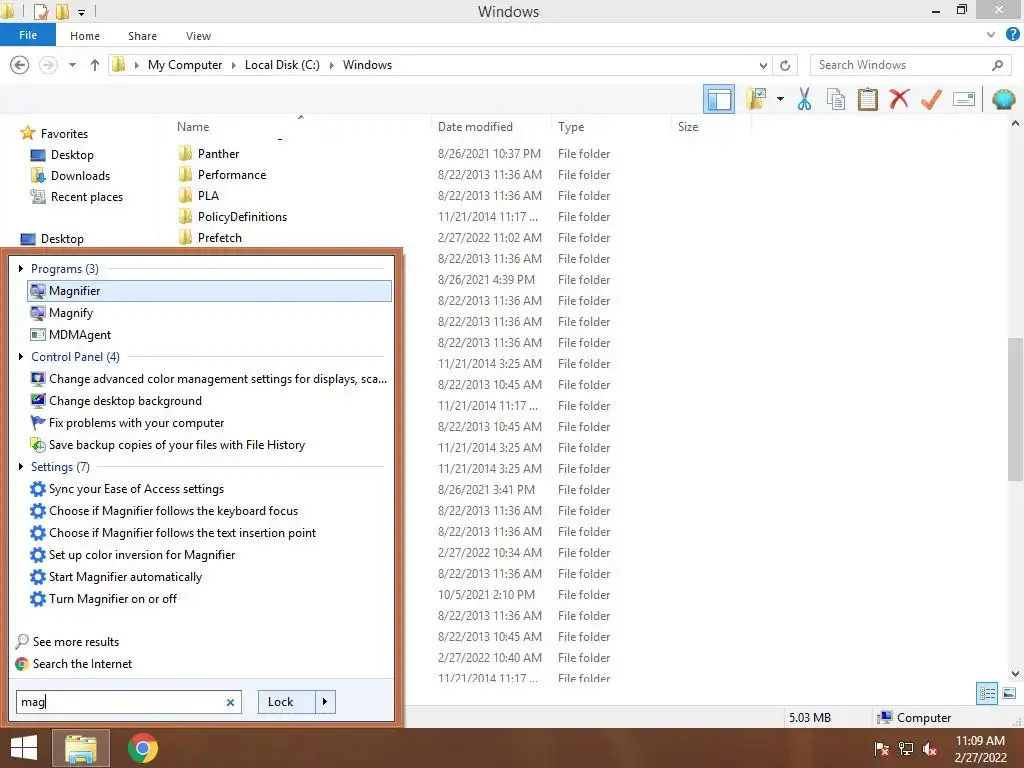Click Search Windows input field
1024x768 pixels.
(909, 65)
